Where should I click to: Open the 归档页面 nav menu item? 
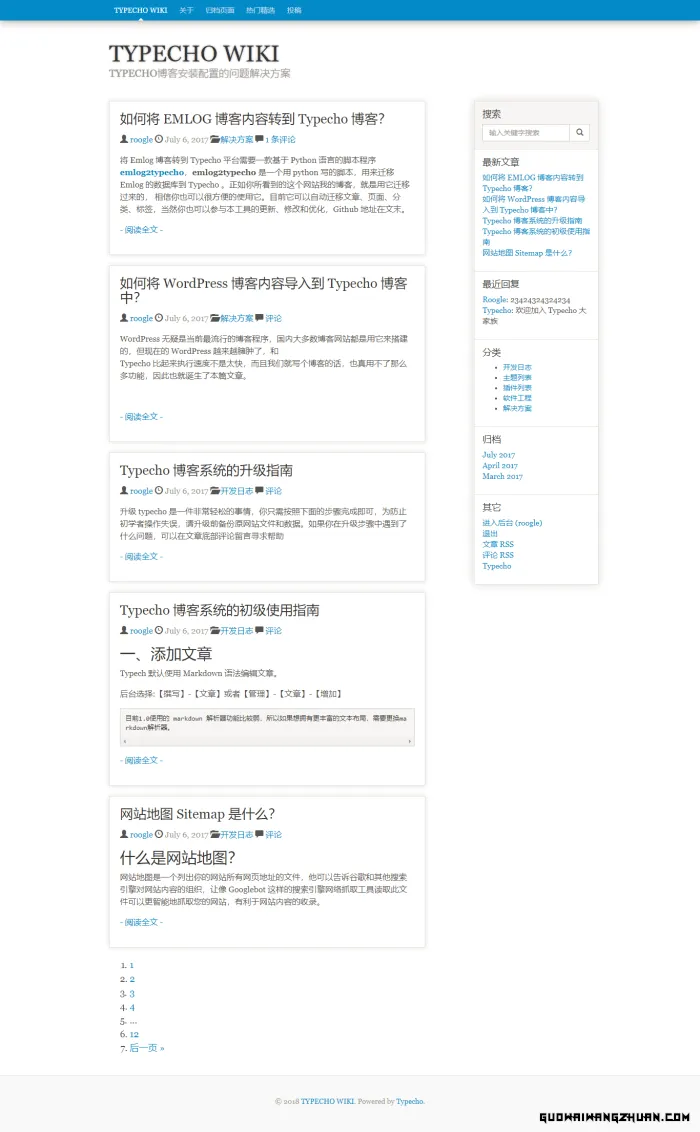pos(220,10)
